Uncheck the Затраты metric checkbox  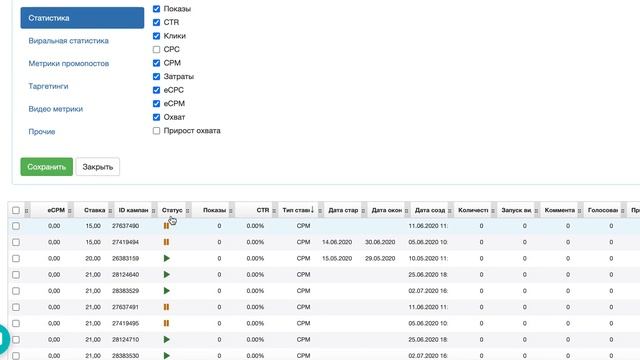point(156,76)
